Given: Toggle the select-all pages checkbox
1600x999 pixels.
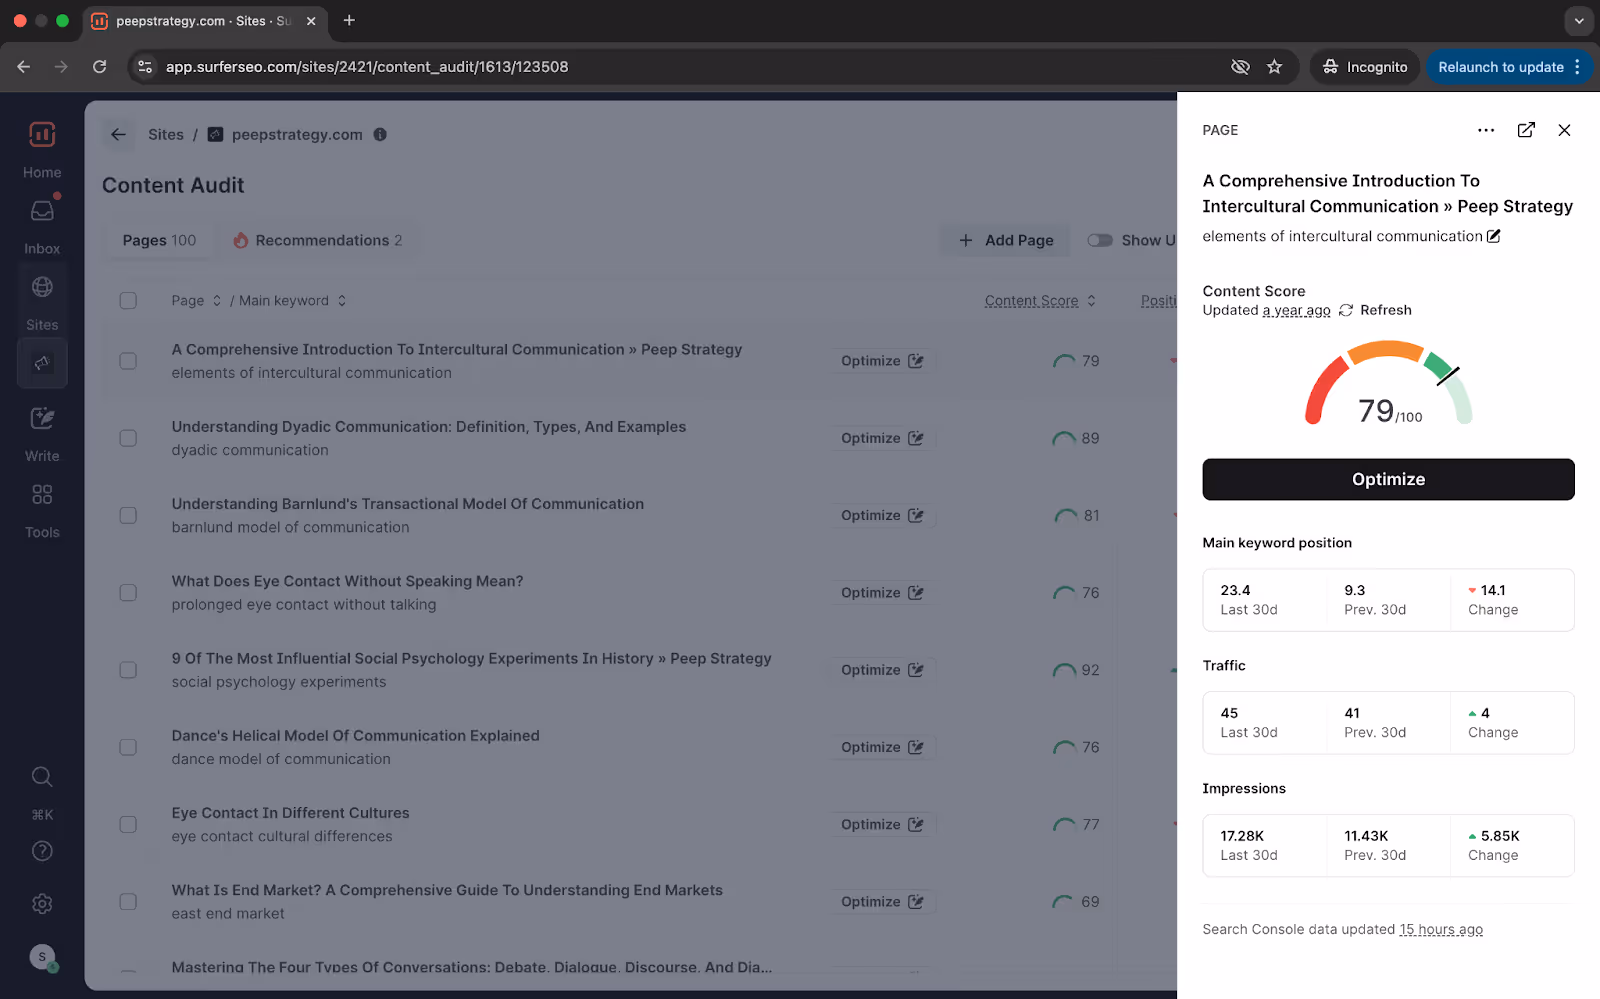Looking at the screenshot, I should [128, 301].
